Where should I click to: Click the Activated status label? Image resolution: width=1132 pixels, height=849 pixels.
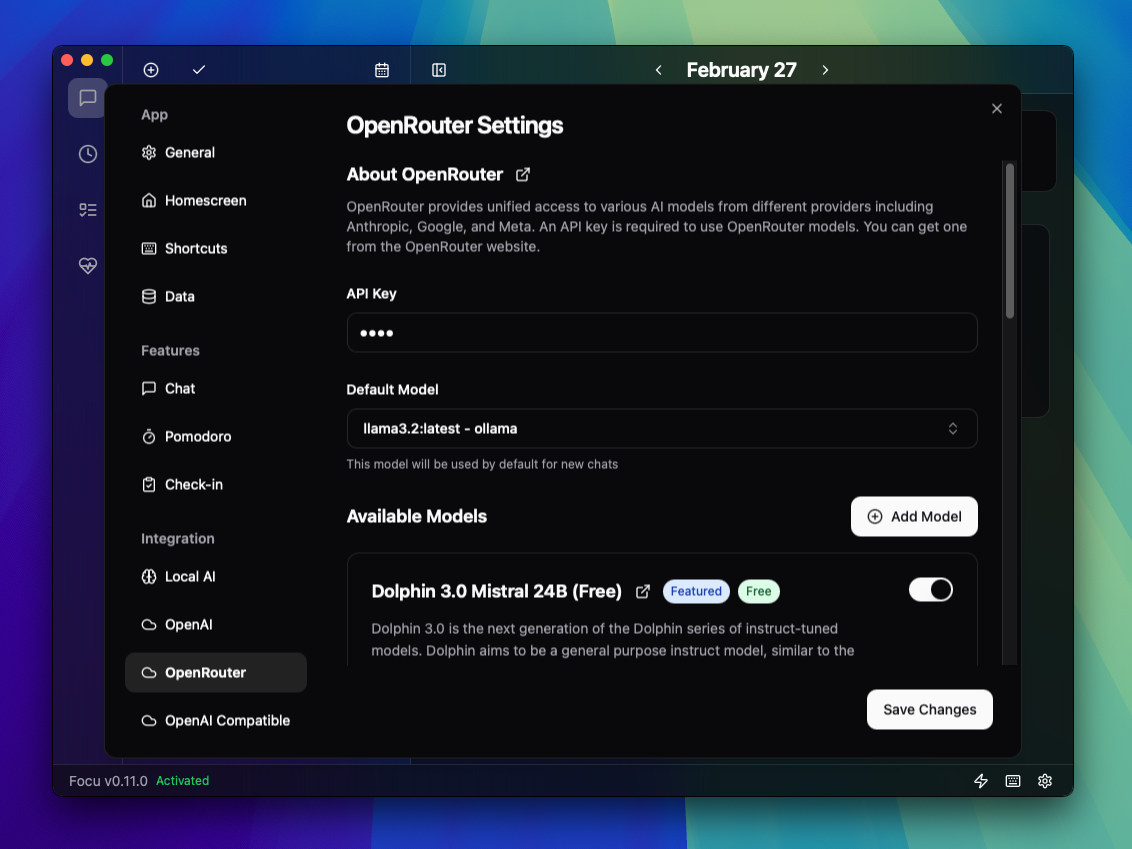pyautogui.click(x=183, y=780)
